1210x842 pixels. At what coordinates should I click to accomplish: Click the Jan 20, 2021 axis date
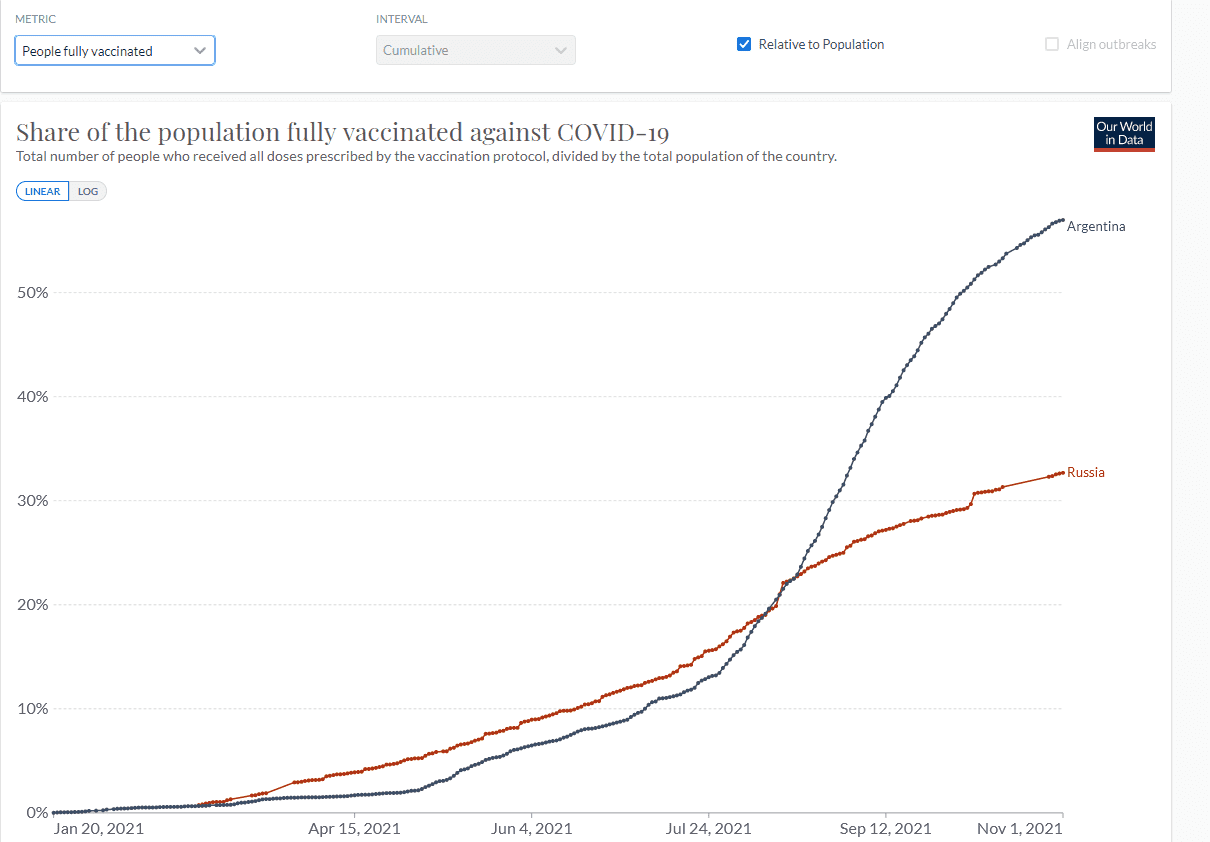point(98,829)
